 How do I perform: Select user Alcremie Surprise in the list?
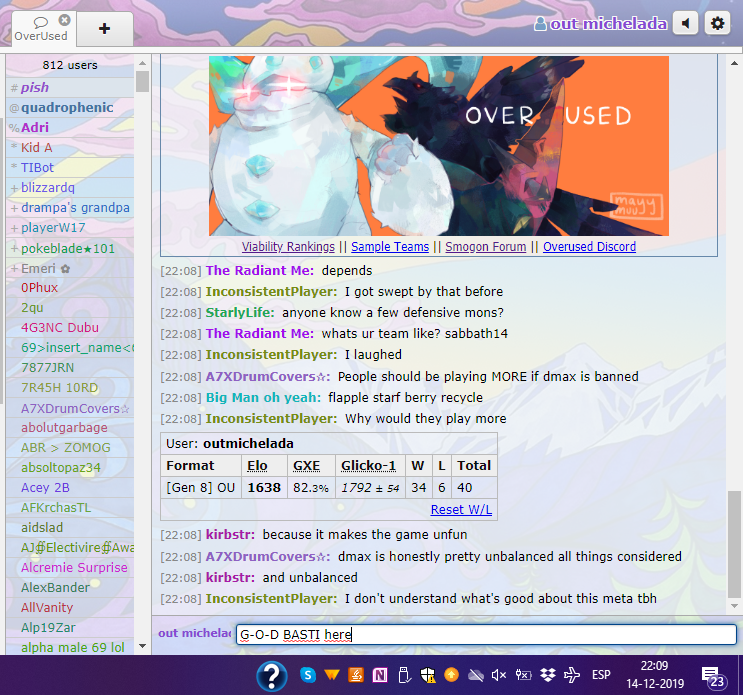70,568
